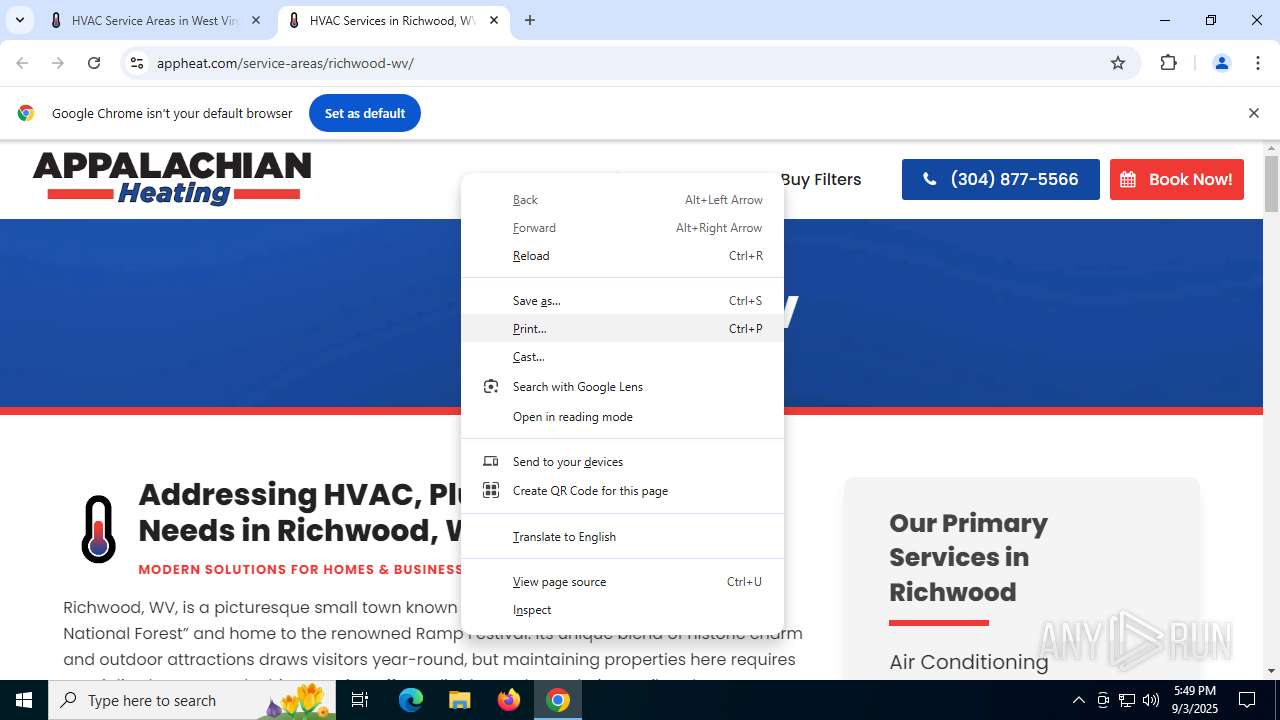Show hidden system tray icons

[1078, 700]
